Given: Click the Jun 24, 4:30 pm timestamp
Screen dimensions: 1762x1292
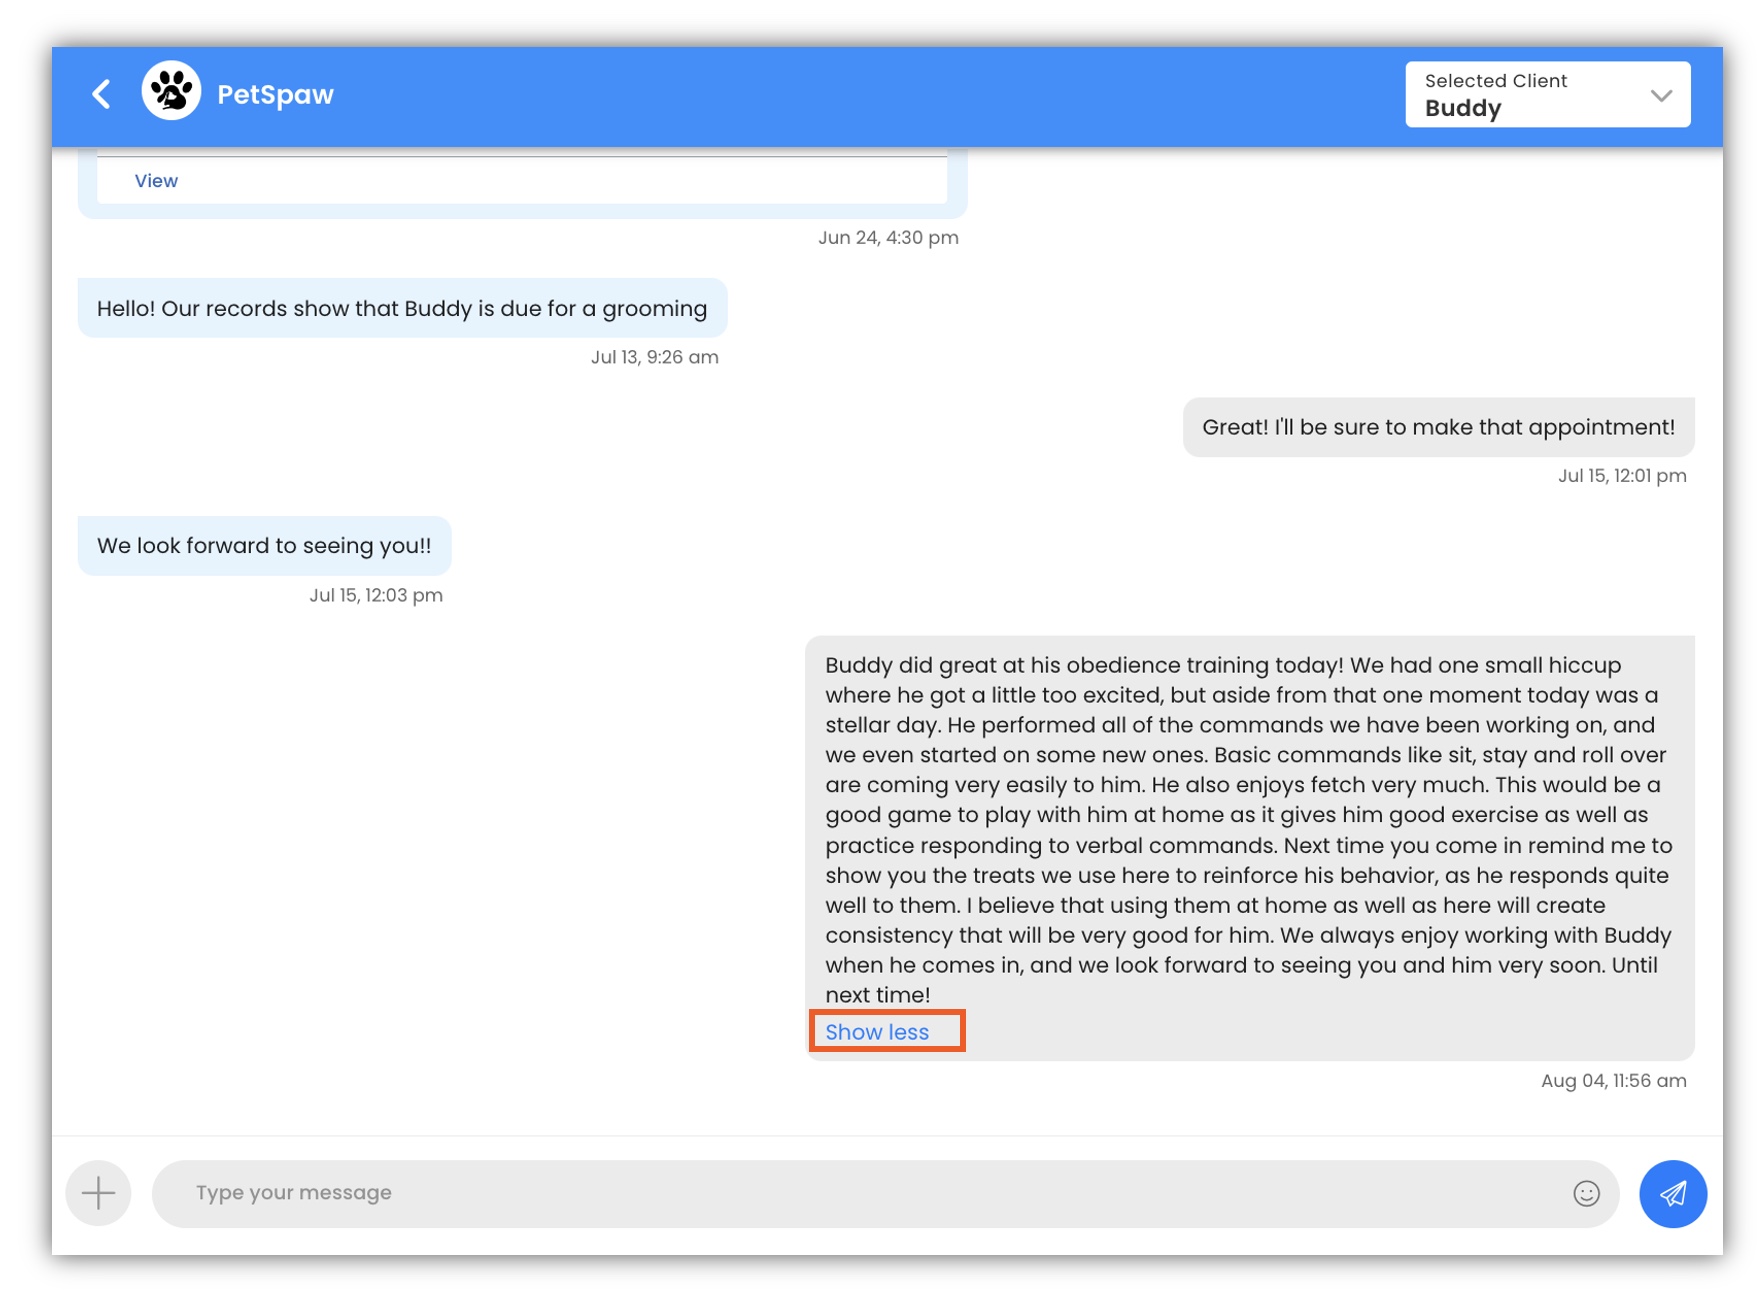Looking at the screenshot, I should [888, 238].
